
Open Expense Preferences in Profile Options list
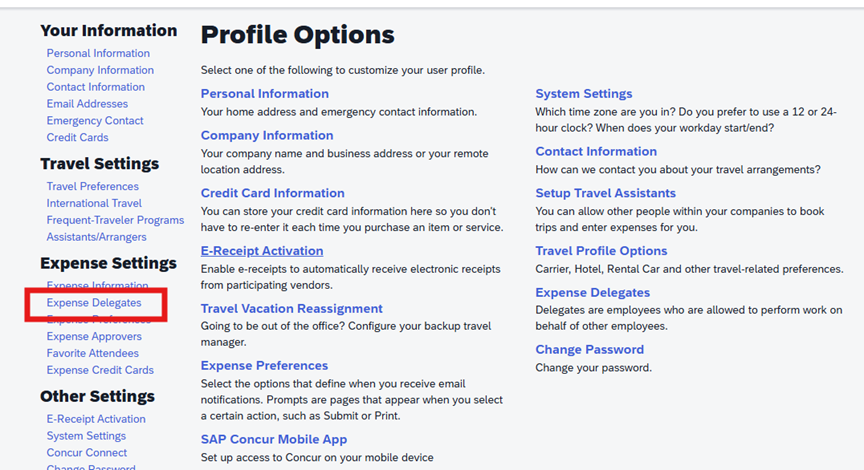click(264, 366)
